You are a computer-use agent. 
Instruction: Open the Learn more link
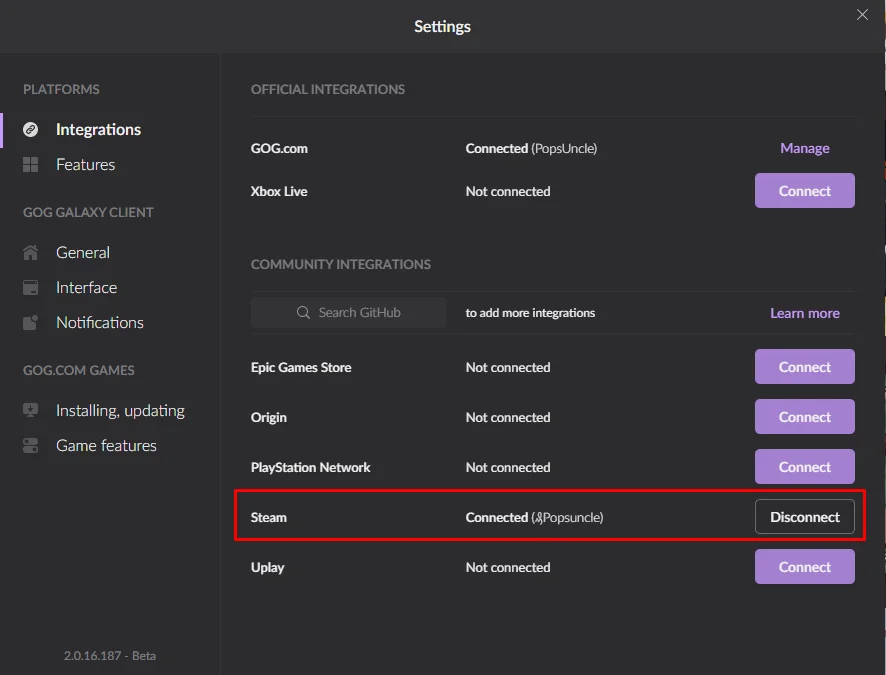(804, 313)
